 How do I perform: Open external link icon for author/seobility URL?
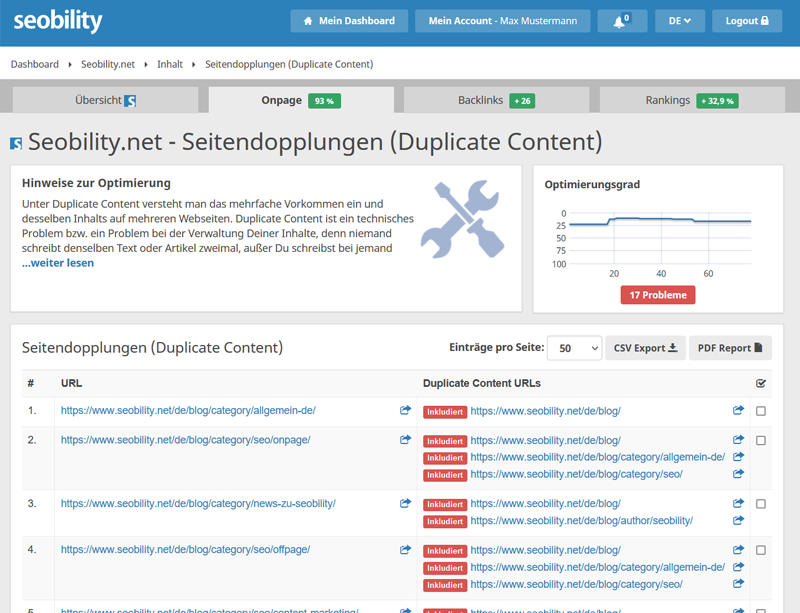pyautogui.click(x=738, y=520)
